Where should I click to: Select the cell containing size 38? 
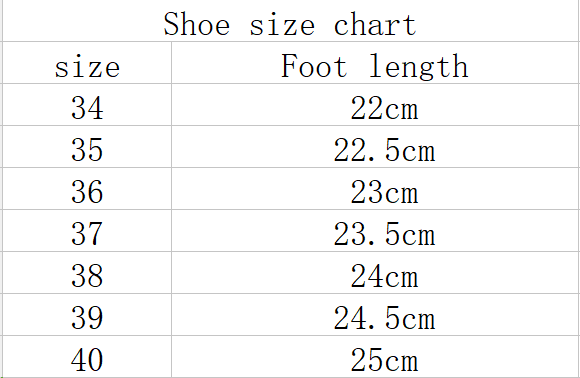(87, 273)
